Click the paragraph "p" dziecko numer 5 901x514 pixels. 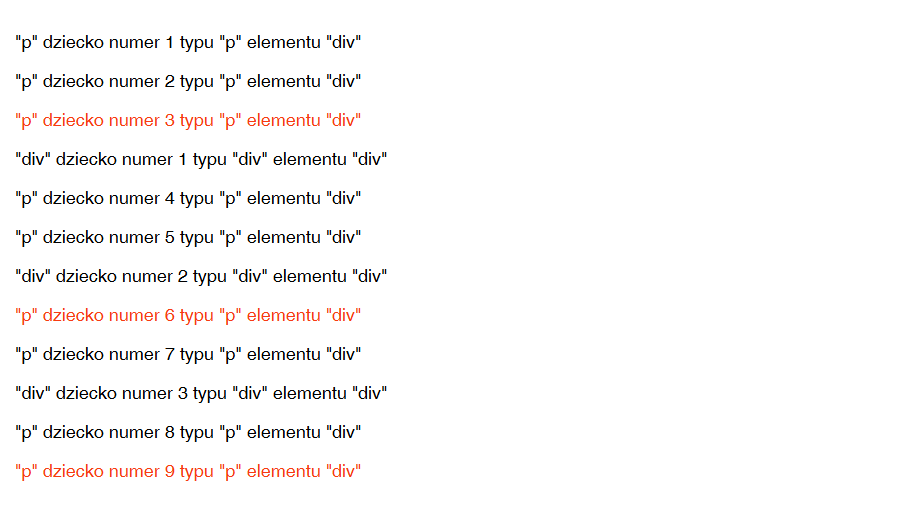coord(188,238)
